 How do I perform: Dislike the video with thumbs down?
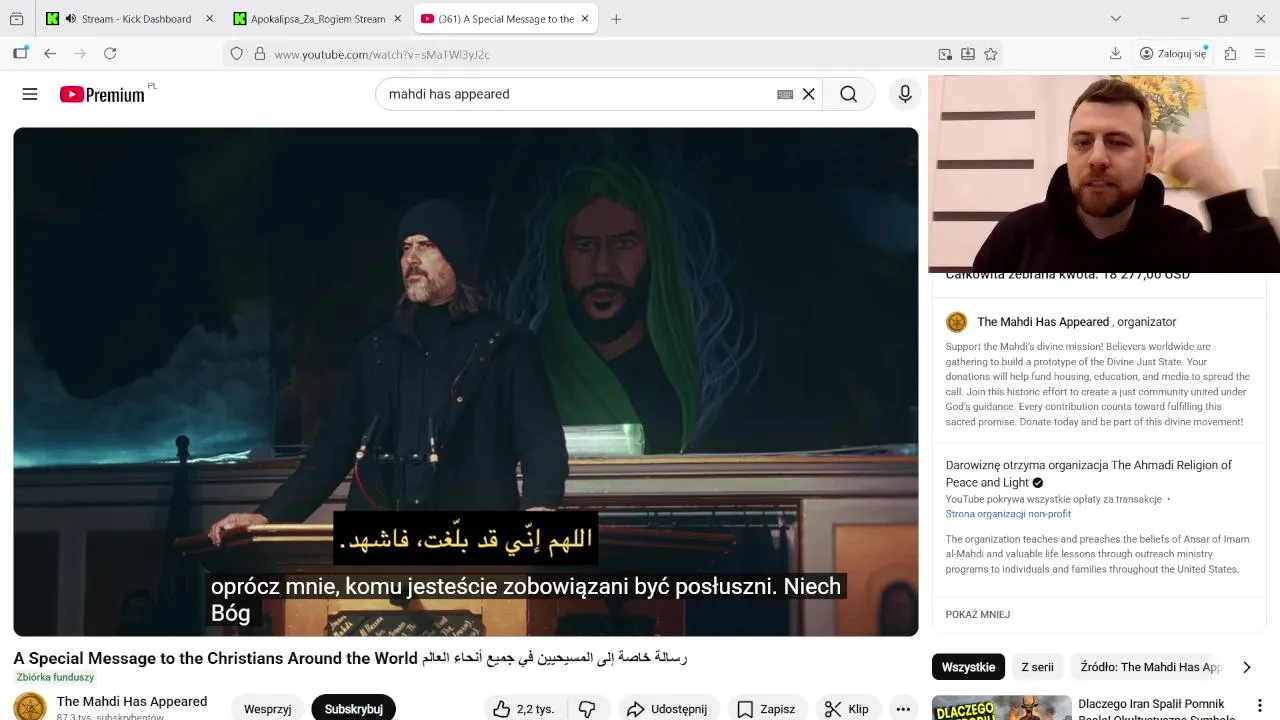[x=587, y=709]
